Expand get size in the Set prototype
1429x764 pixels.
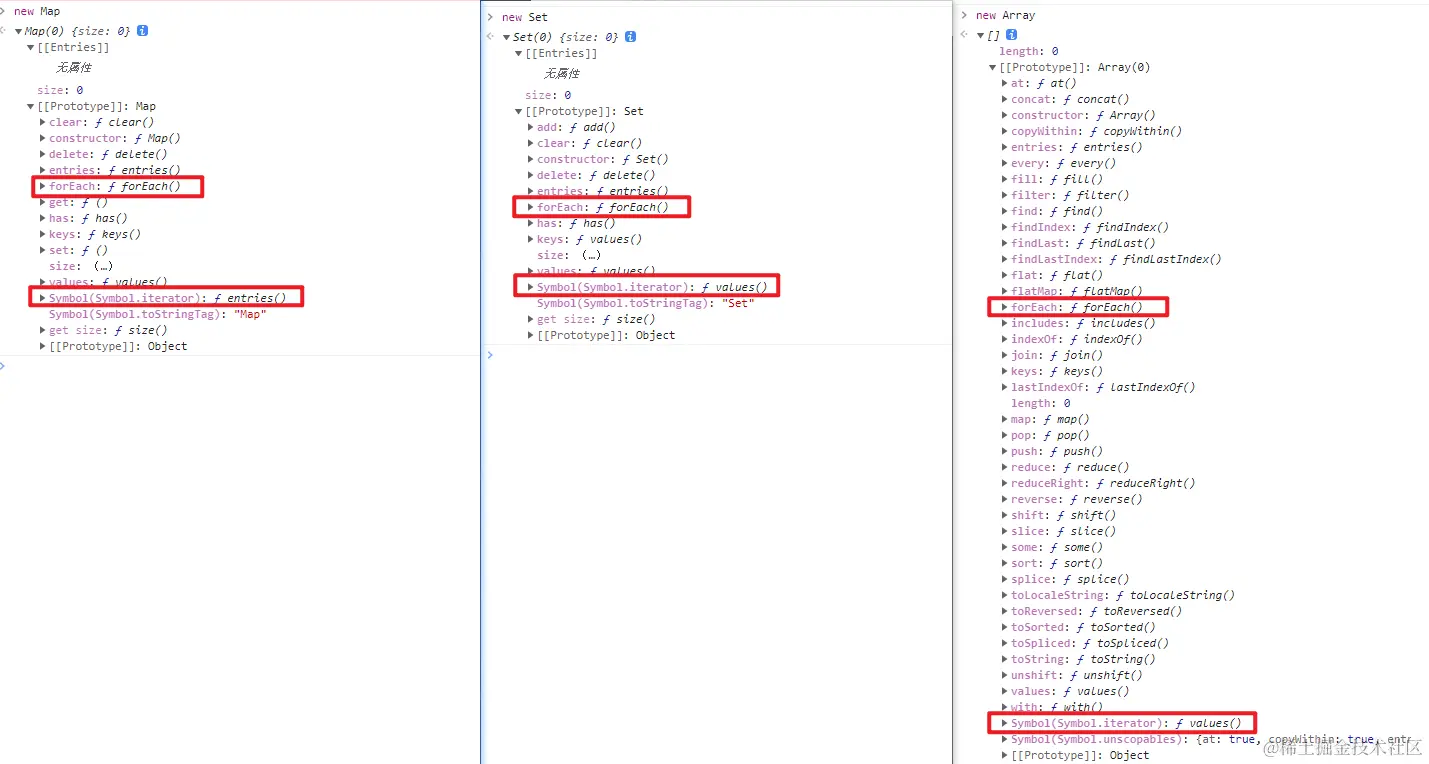[531, 320]
